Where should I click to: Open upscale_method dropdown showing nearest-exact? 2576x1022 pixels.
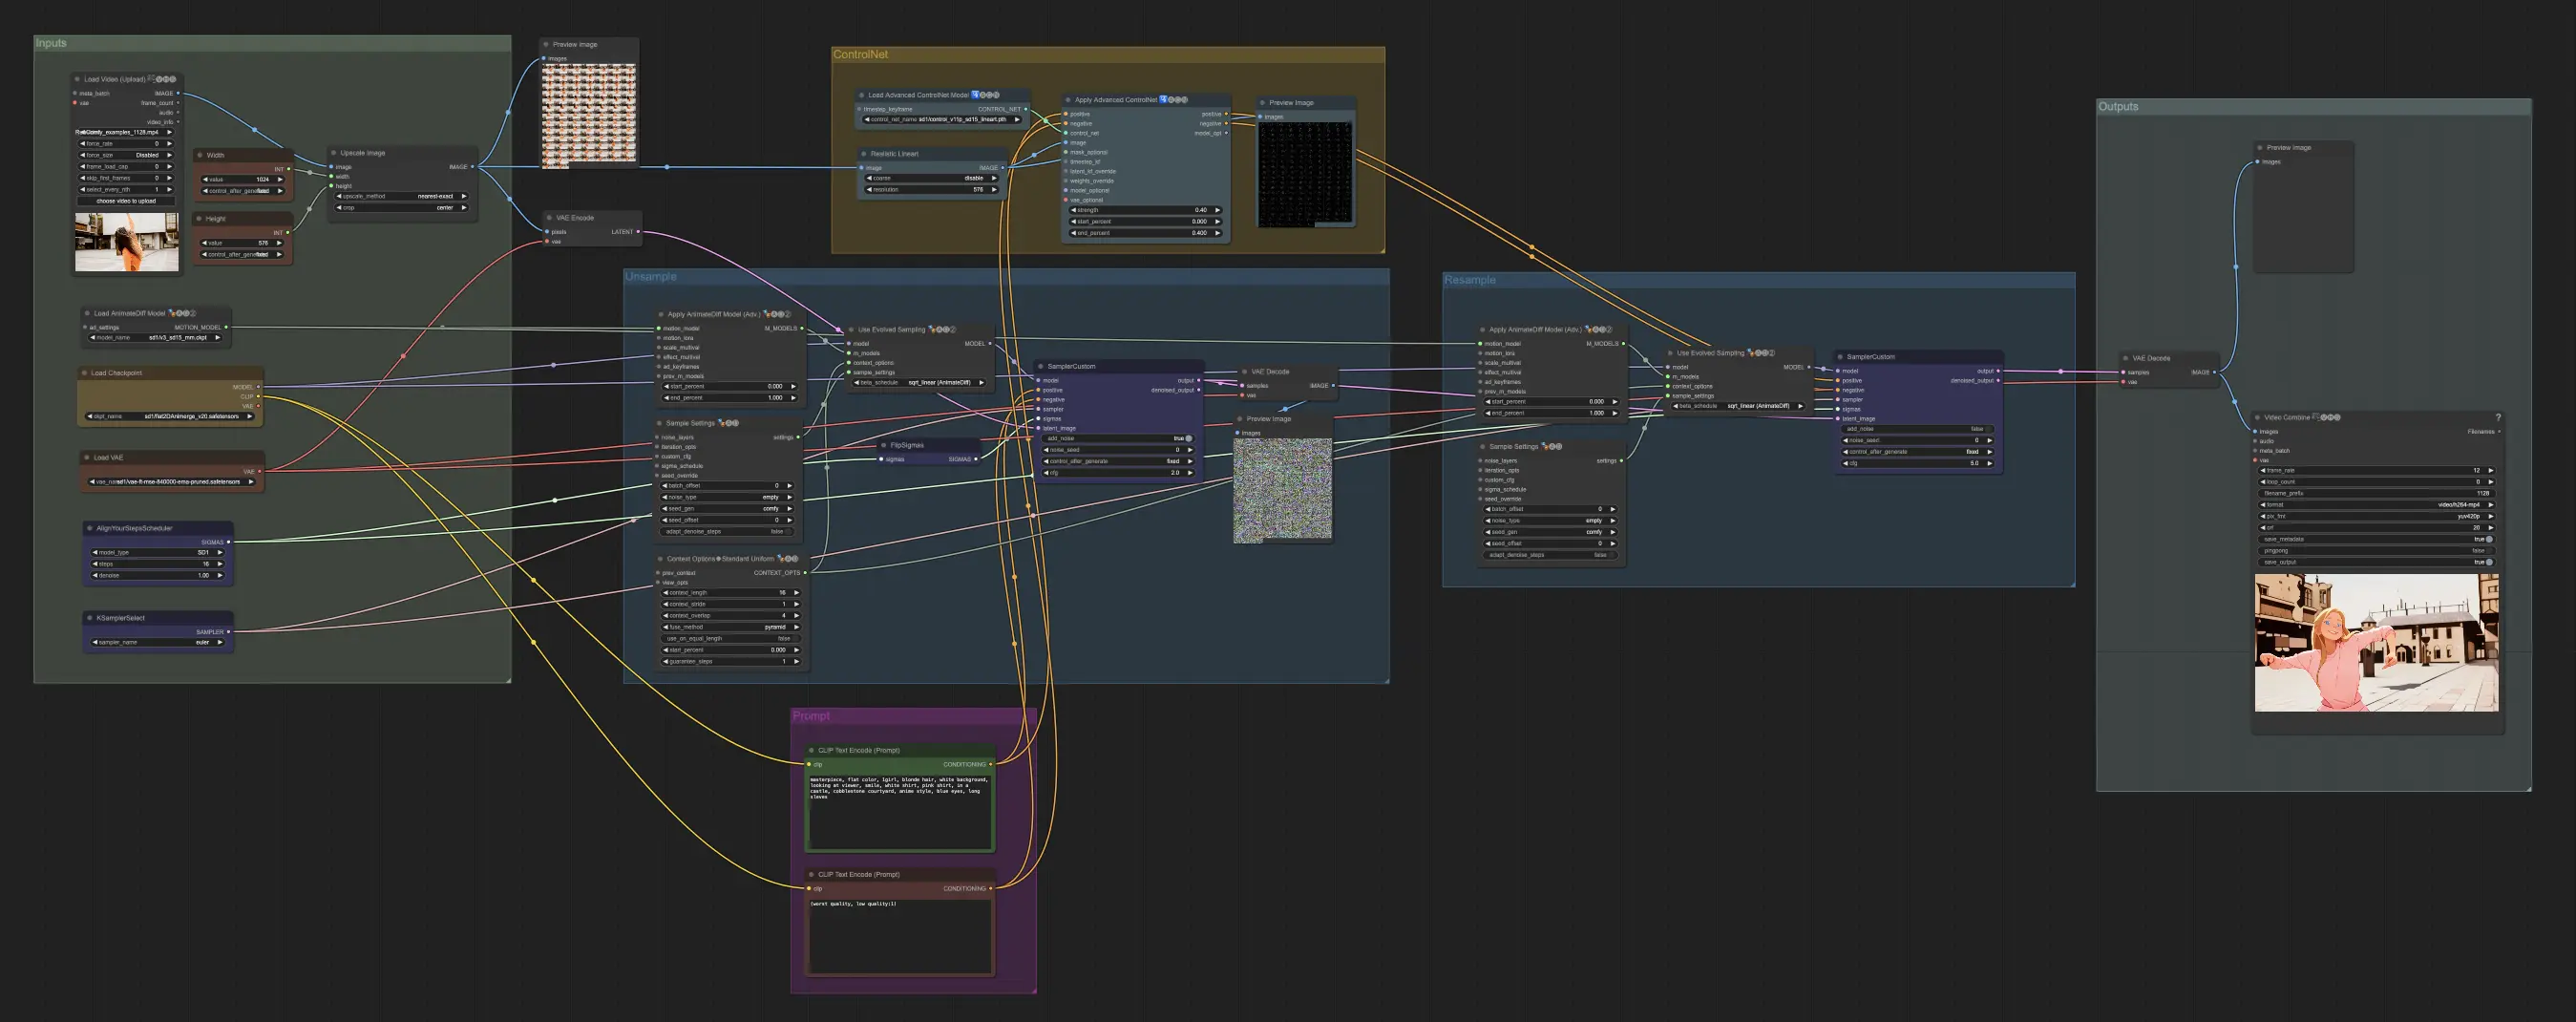coord(402,196)
